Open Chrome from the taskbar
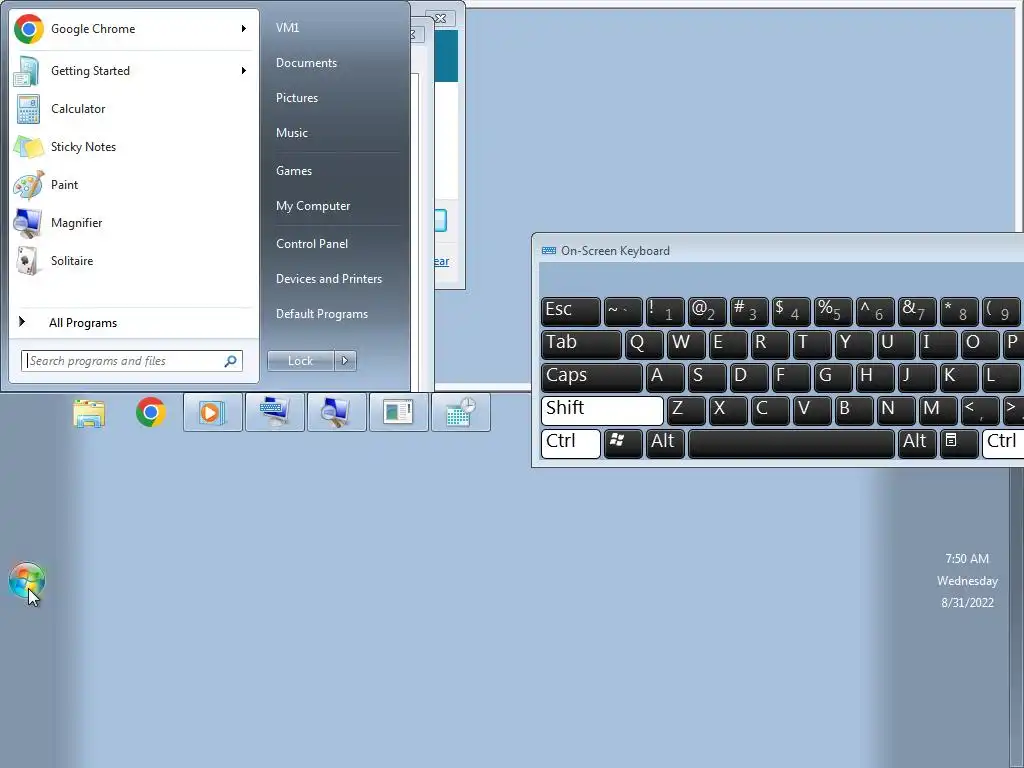This screenshot has height=768, width=1024. [x=151, y=413]
